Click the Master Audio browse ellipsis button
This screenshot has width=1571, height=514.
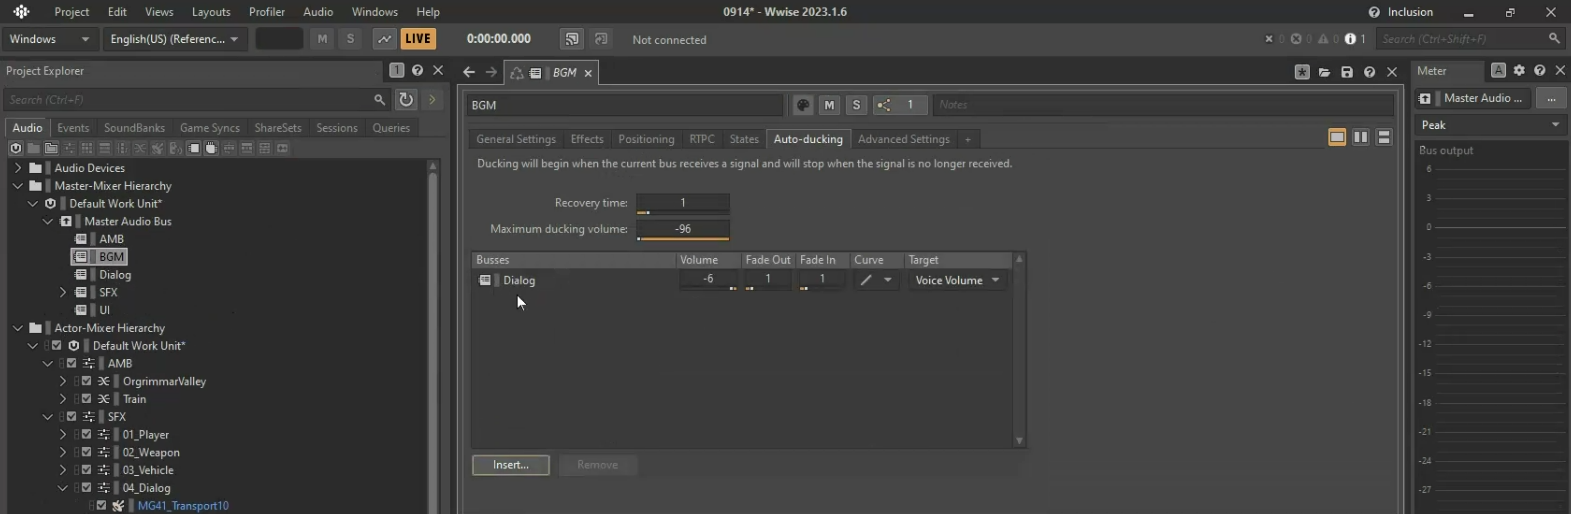(x=1551, y=98)
